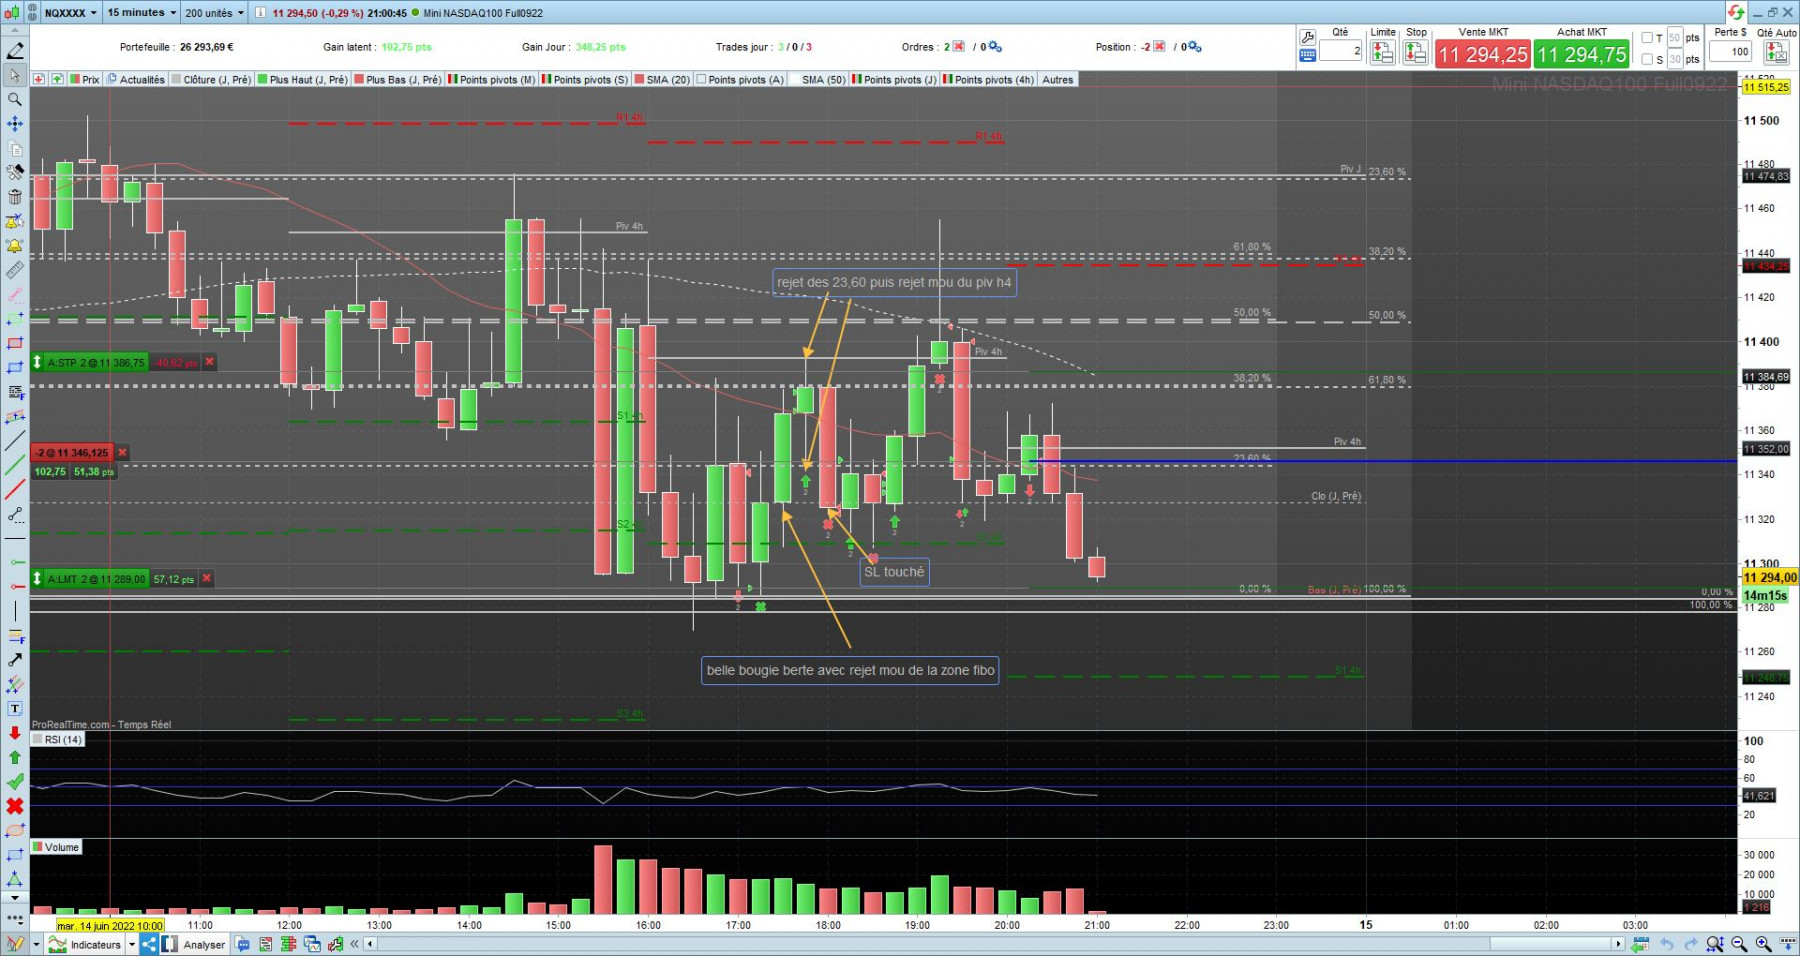Click the blue share icon

coord(149,944)
